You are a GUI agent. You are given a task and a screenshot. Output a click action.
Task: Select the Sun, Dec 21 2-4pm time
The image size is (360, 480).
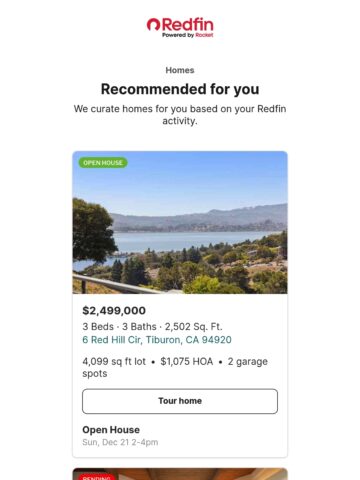[x=120, y=442]
